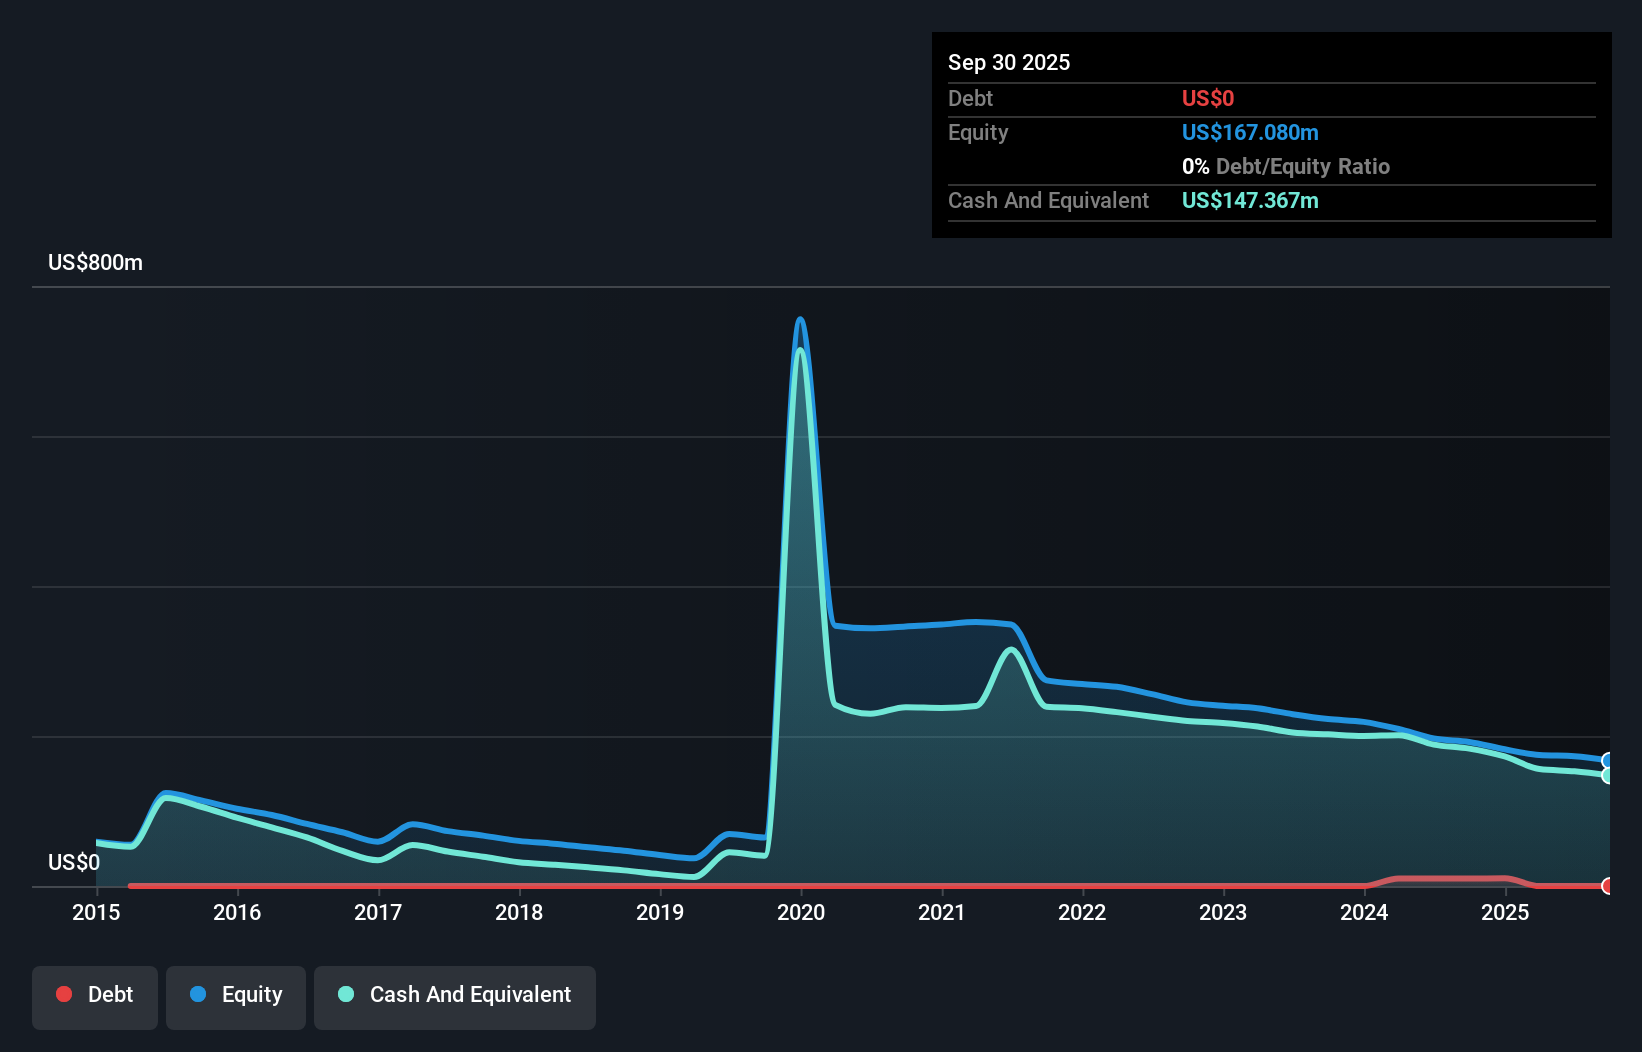
Task: Expand the Sep 30 2025 tooltip details
Action: point(1009,62)
